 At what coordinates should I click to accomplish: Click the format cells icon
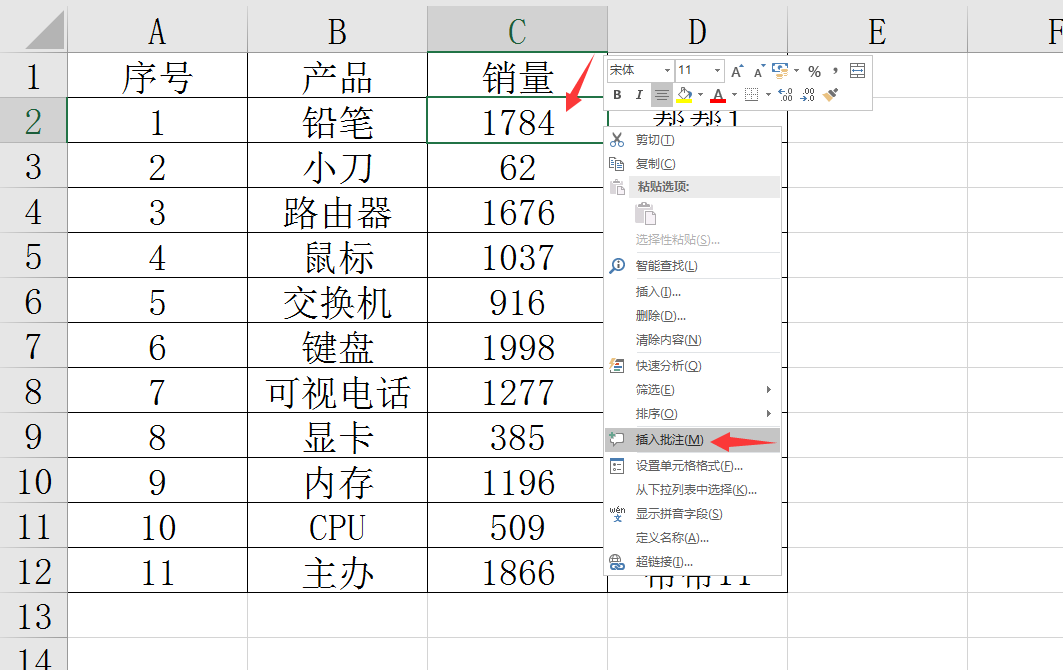pos(617,466)
